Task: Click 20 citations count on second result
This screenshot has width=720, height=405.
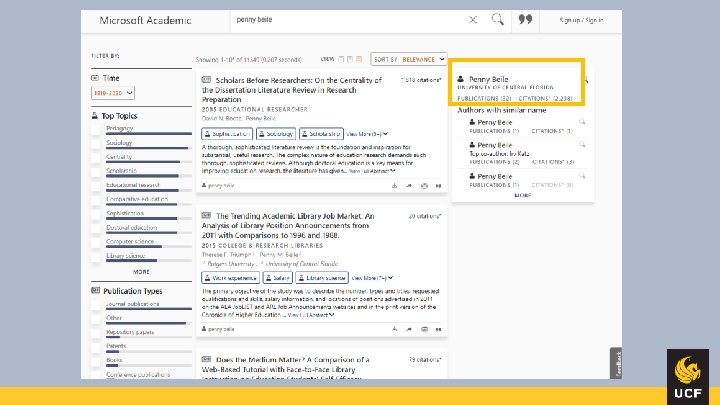Action: click(x=425, y=216)
